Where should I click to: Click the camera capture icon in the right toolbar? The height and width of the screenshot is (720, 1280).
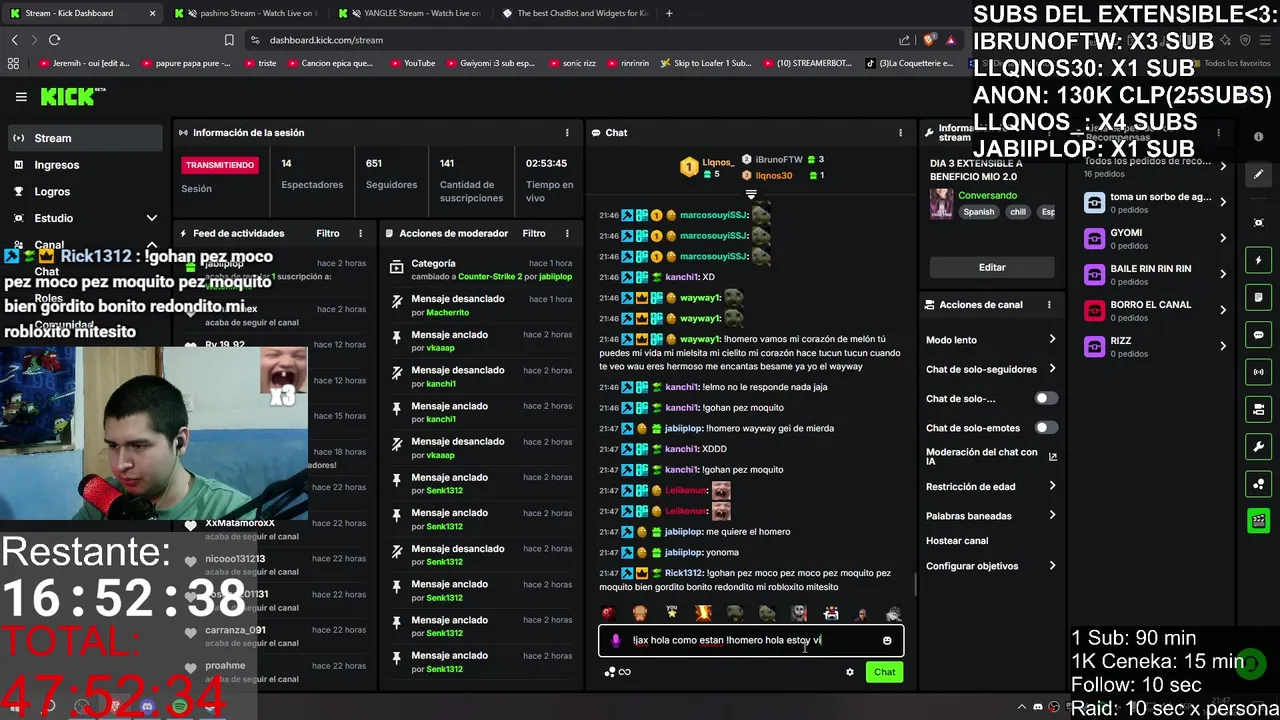(1259, 222)
